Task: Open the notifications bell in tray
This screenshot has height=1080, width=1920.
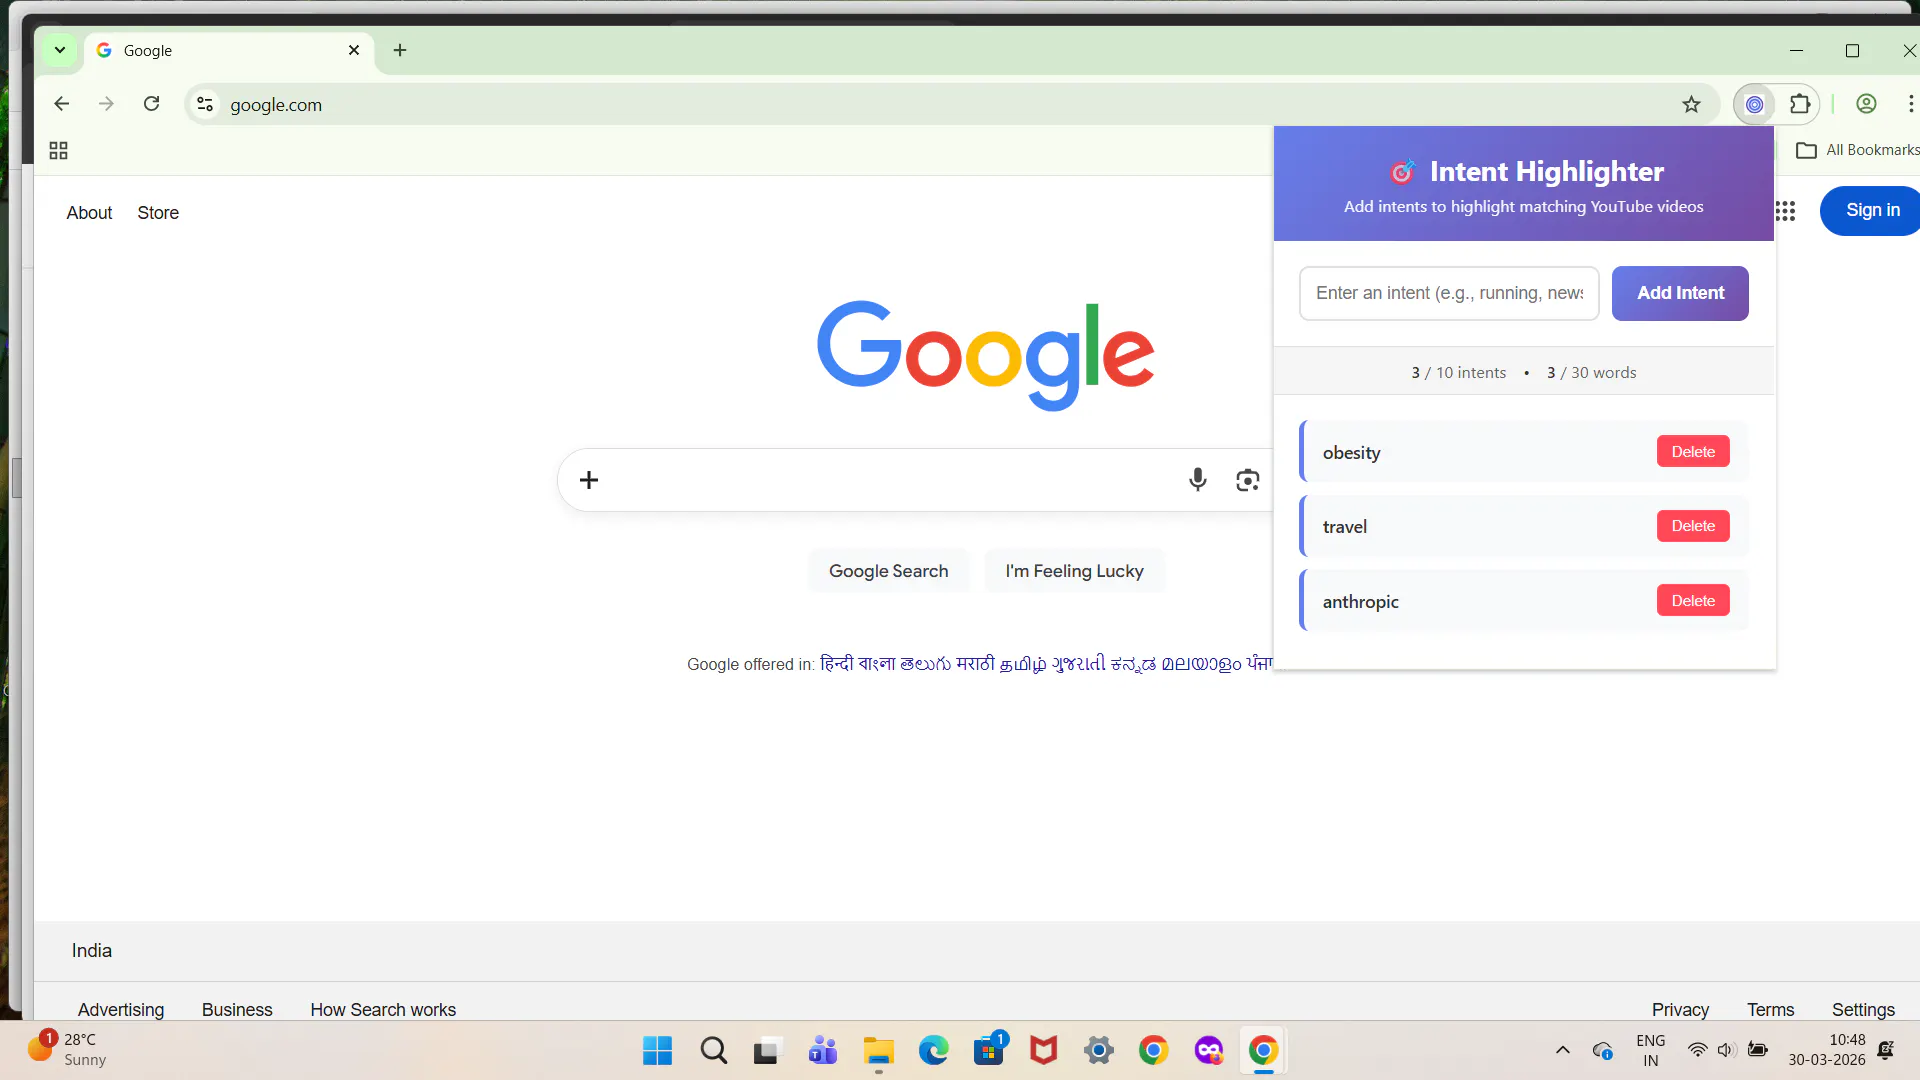Action: [x=1885, y=1050]
